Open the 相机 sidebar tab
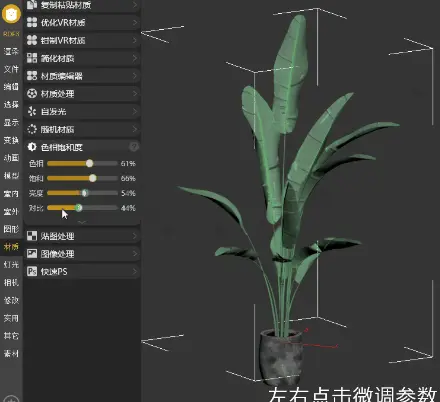The width and height of the screenshot is (440, 402). (11, 283)
